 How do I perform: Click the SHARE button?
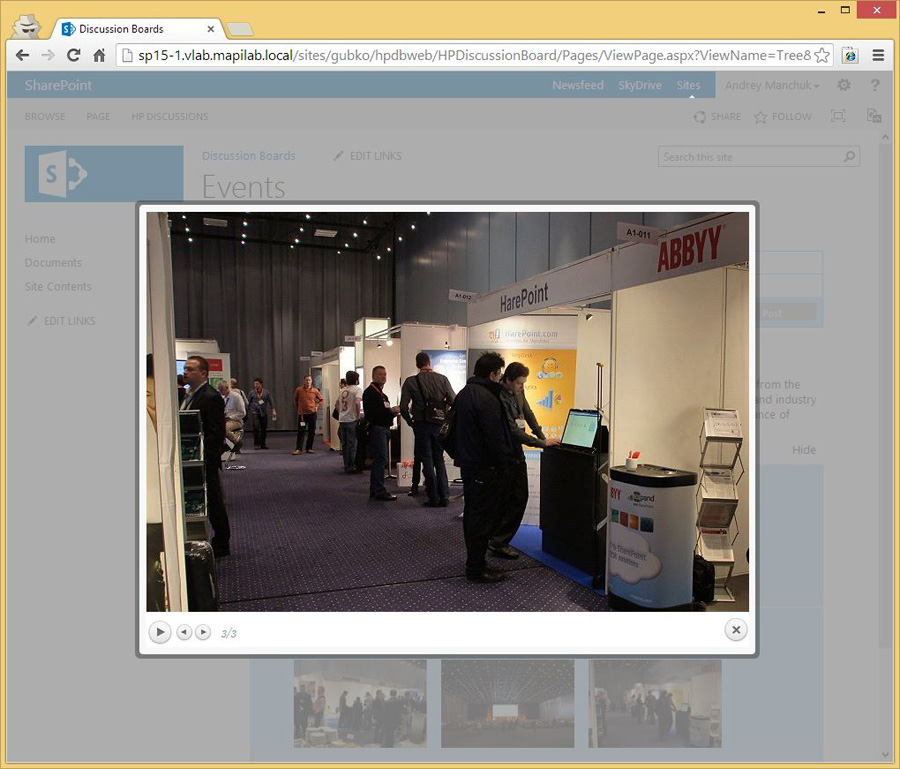(x=717, y=116)
